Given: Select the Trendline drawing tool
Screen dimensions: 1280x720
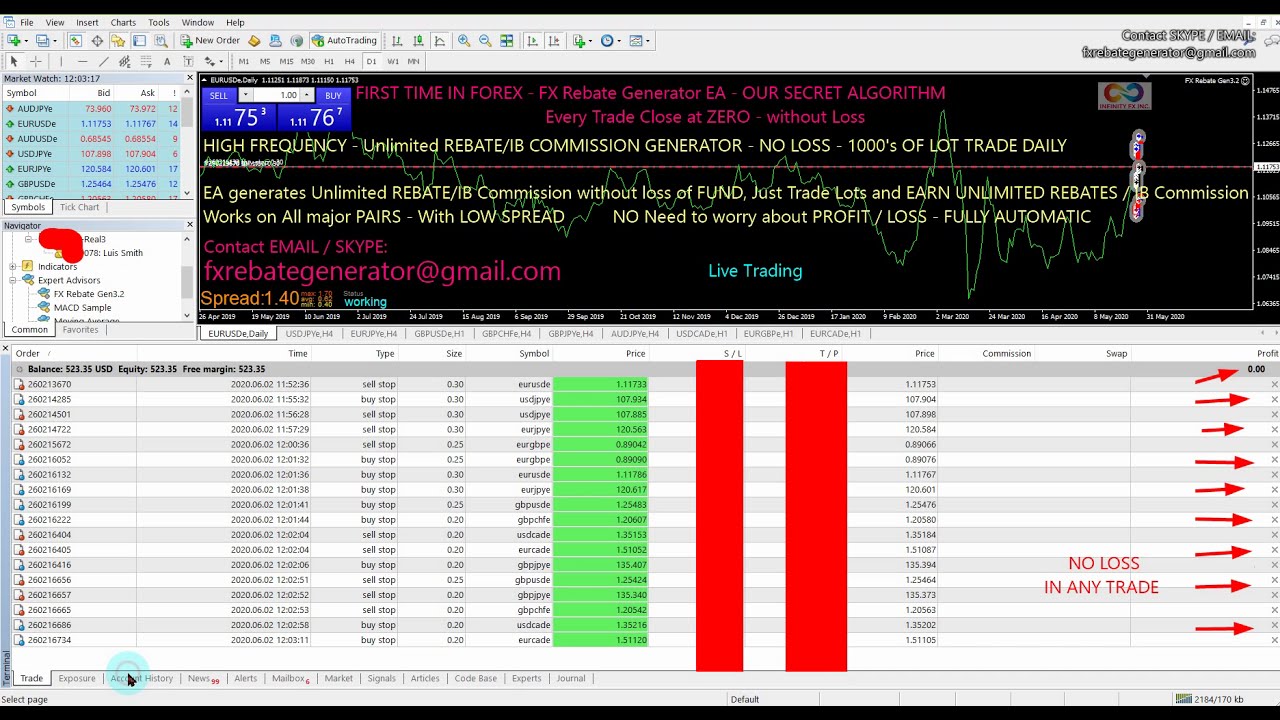Looking at the screenshot, I should tap(104, 62).
